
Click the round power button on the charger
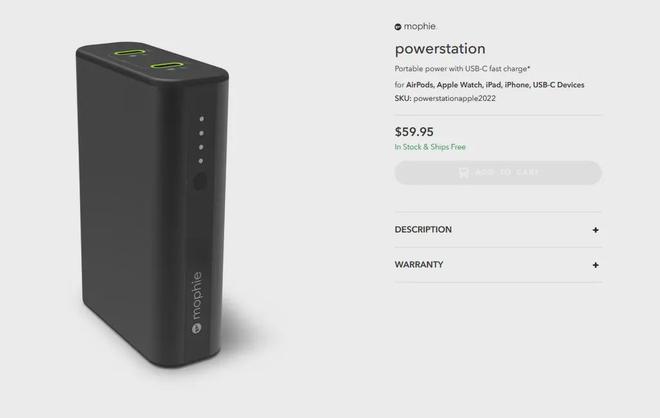point(200,182)
